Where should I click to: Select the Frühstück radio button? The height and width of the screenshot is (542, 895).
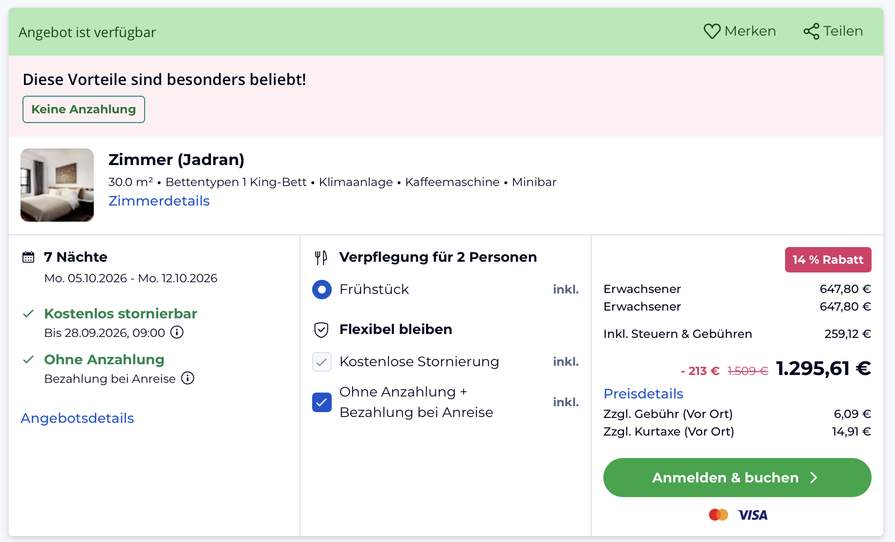[x=322, y=290]
